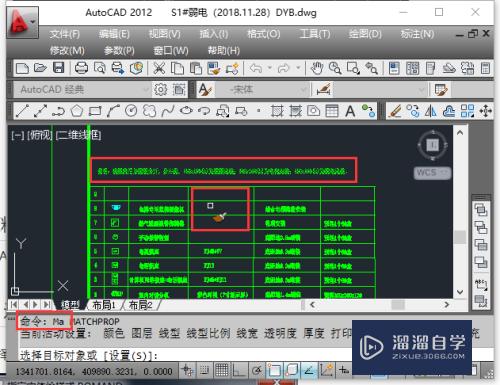The width and height of the screenshot is (500, 385).
Task: Select the Multiline Text A tool
Action: click(x=350, y=111)
